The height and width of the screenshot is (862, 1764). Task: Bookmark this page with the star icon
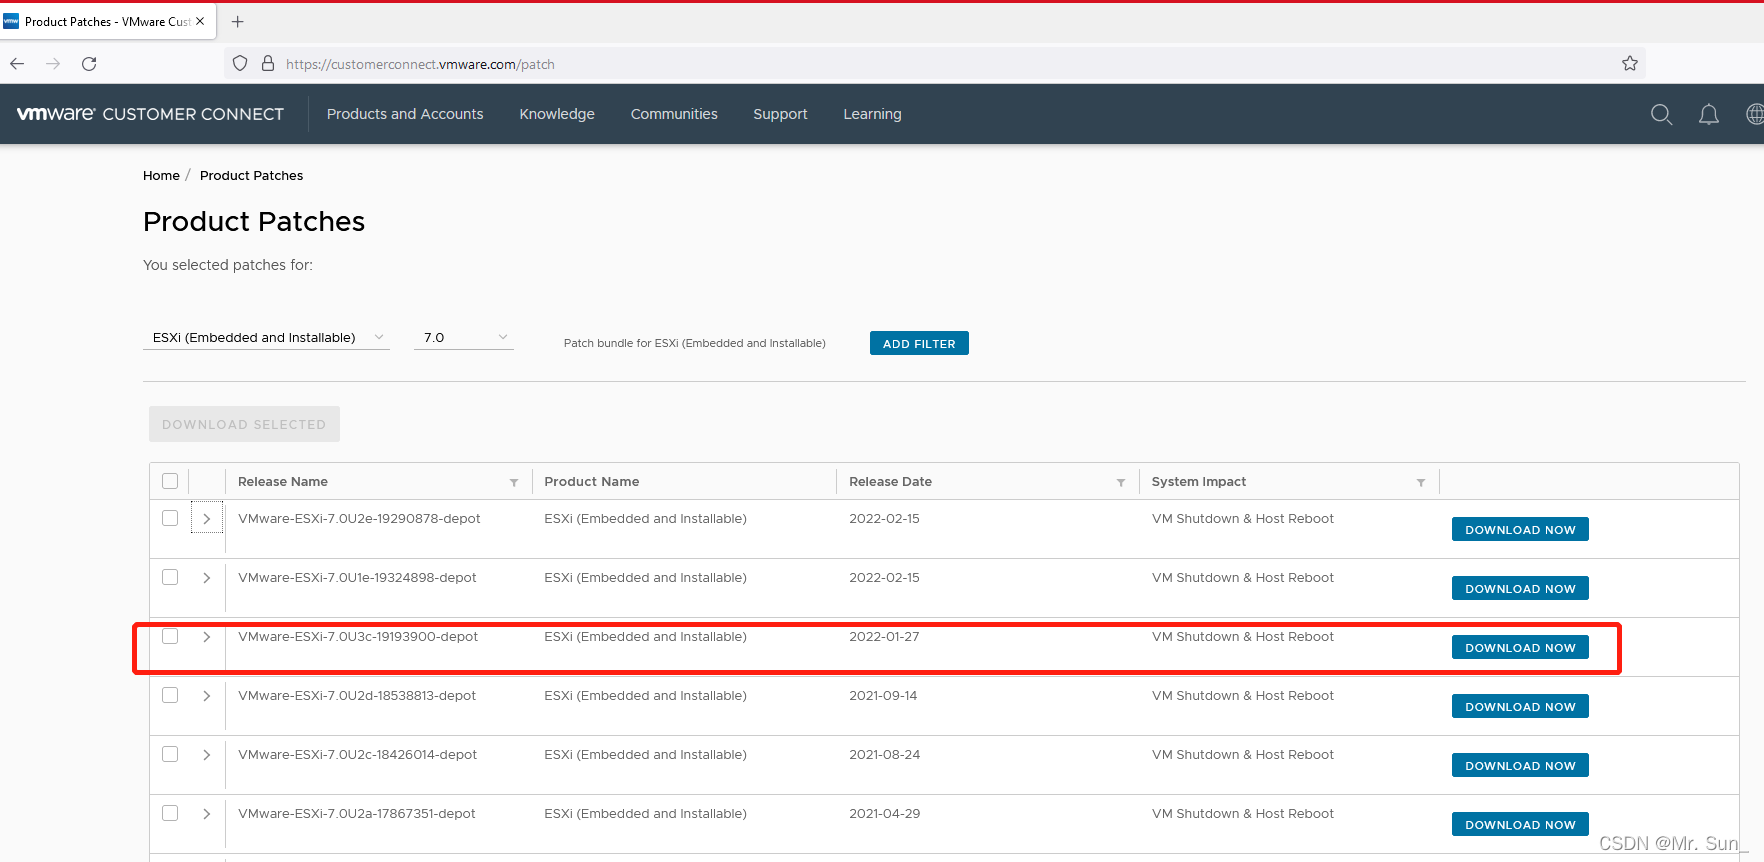1630,63
